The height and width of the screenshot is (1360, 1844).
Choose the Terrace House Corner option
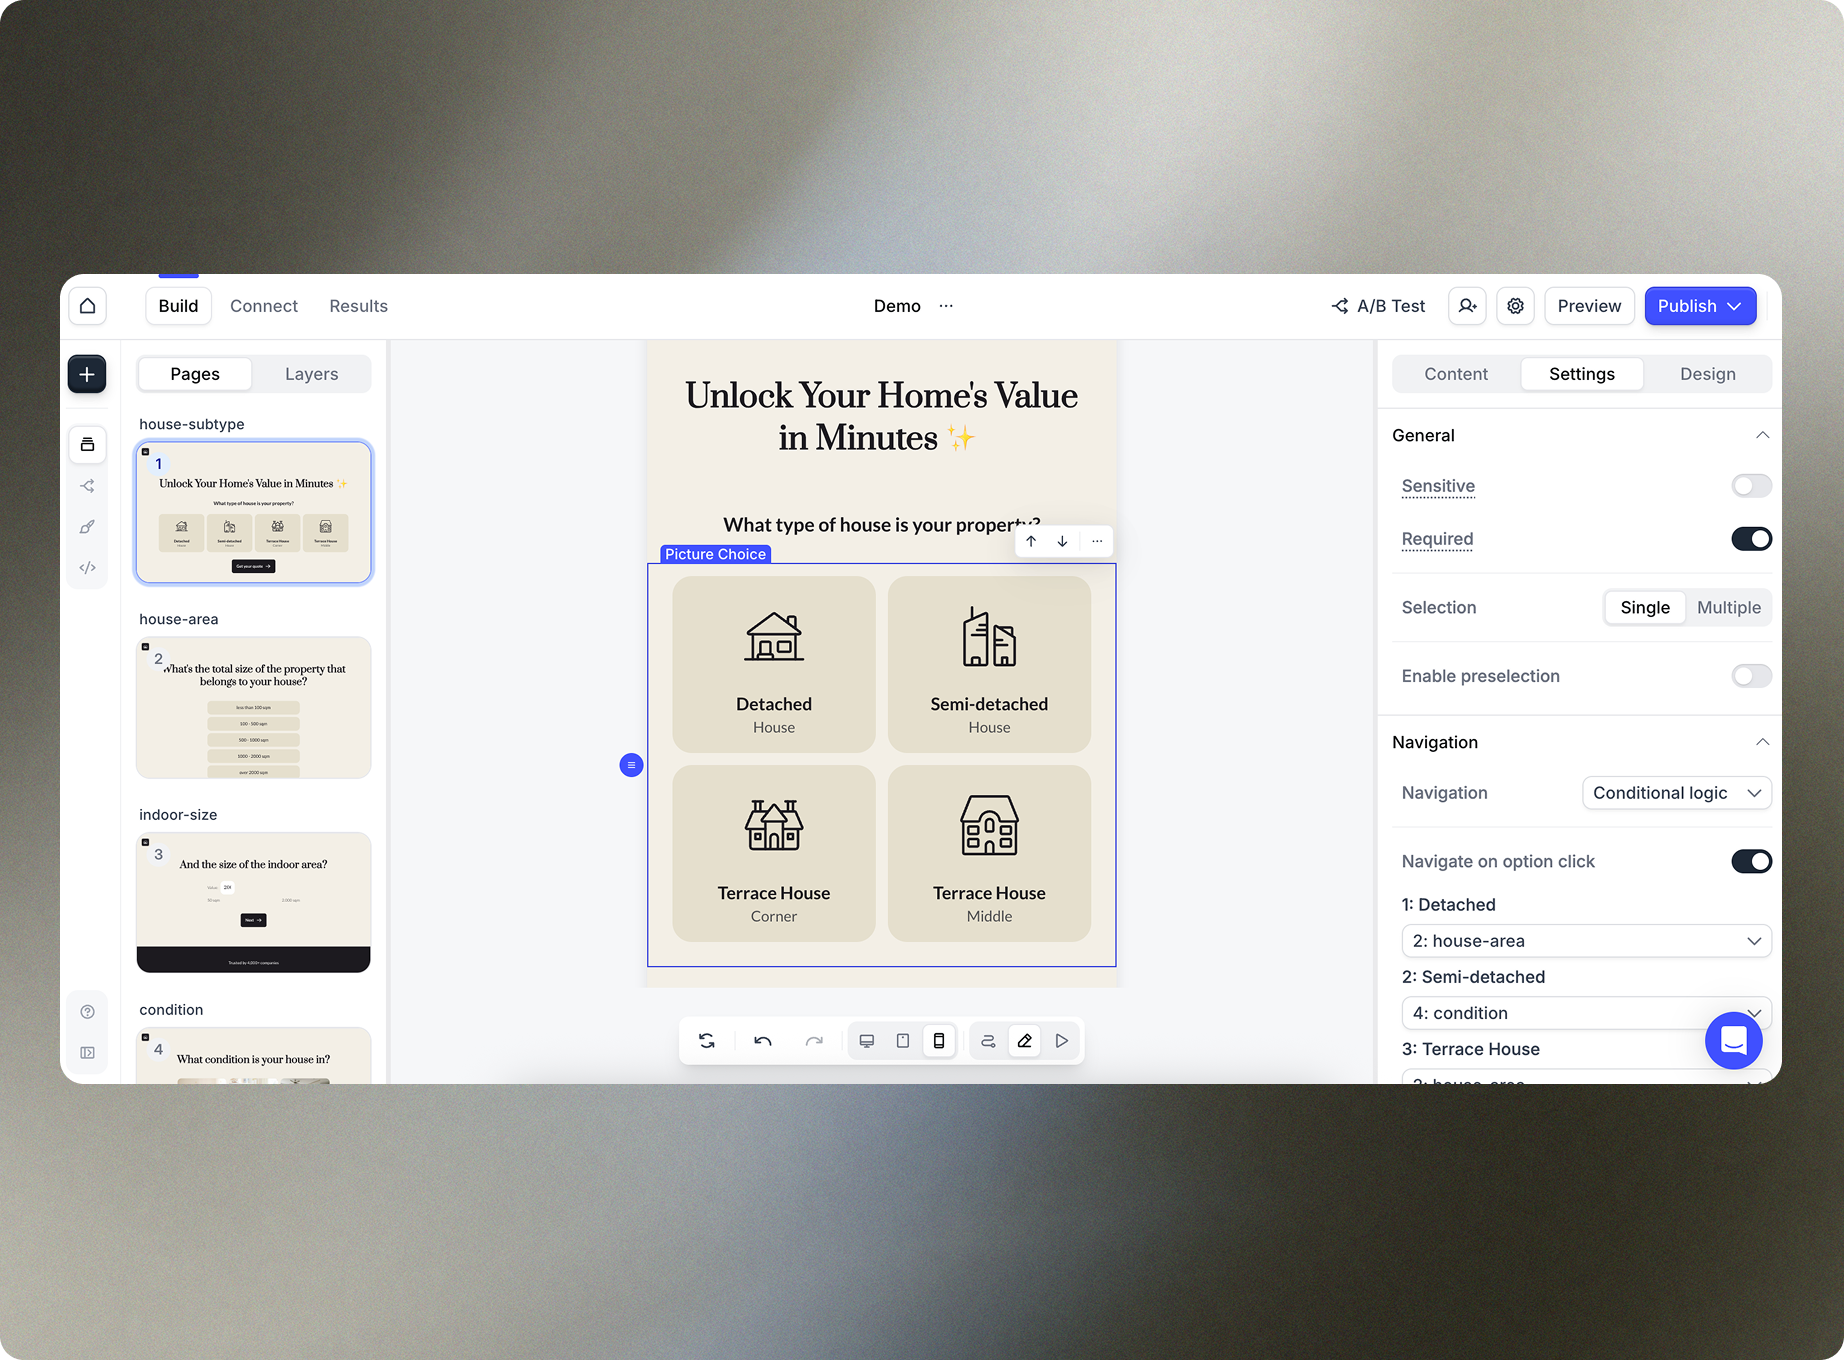tap(774, 853)
